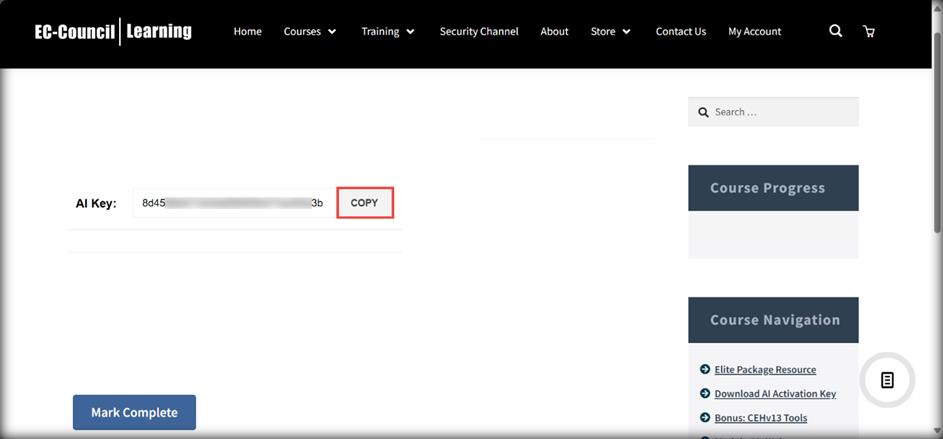The height and width of the screenshot is (439, 943).
Task: Click into the sidebar Search field
Action: 773,112
